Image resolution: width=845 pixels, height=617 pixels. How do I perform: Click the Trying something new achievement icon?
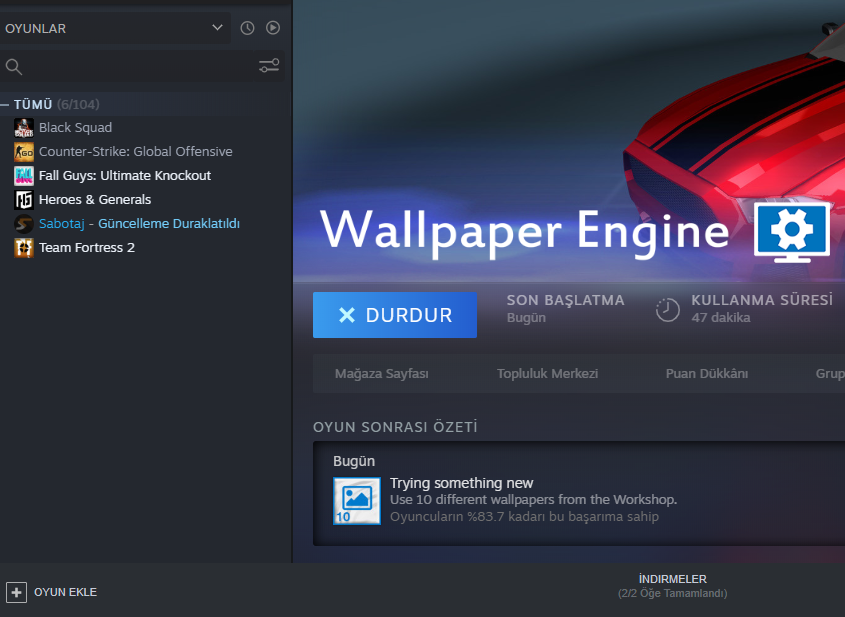[357, 501]
